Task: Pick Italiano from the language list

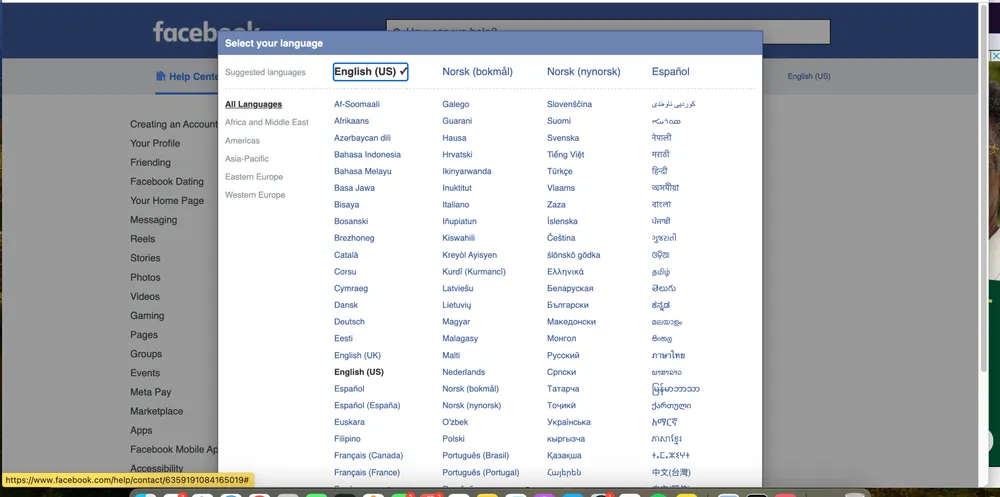Action: click(x=455, y=205)
